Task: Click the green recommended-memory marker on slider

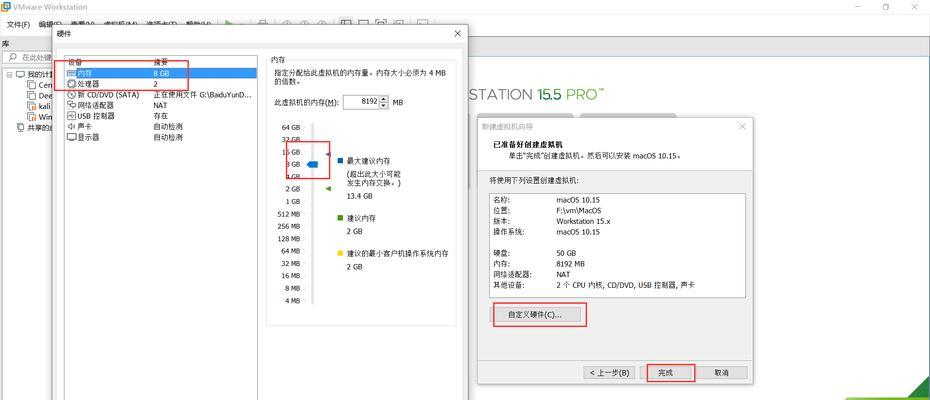Action: tap(328, 189)
